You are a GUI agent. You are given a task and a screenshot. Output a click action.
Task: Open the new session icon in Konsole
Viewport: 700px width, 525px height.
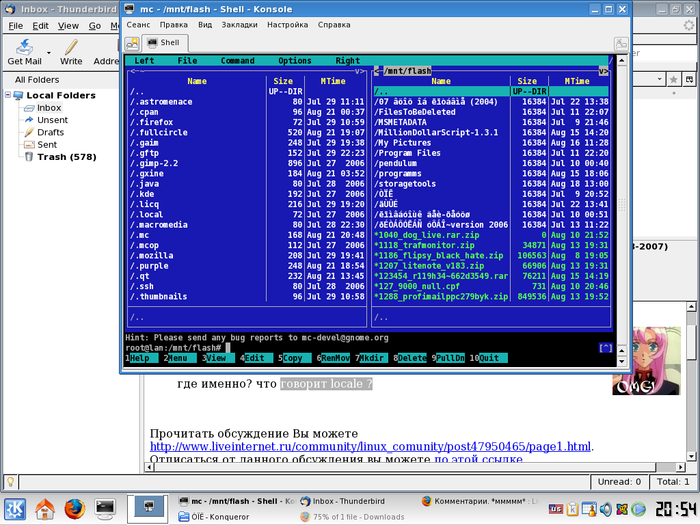132,43
